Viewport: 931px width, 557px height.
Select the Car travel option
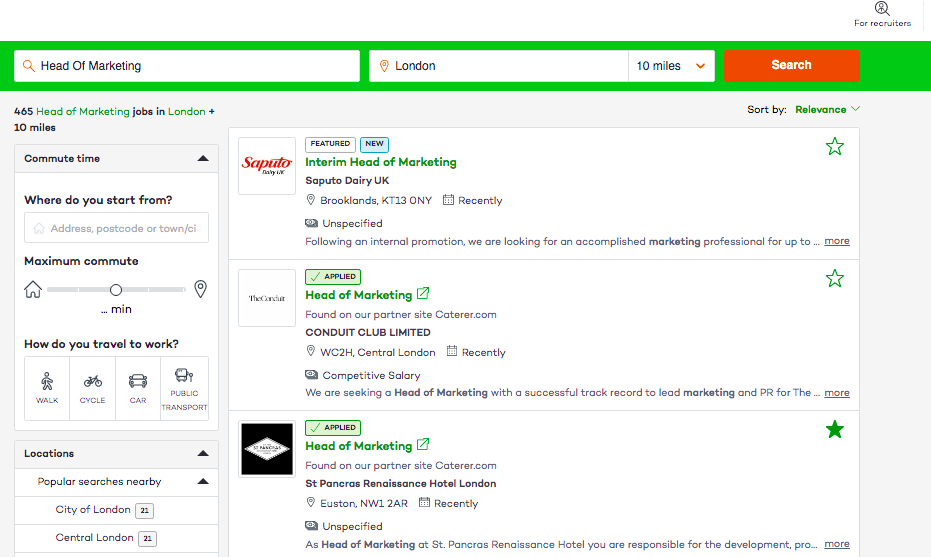point(138,388)
